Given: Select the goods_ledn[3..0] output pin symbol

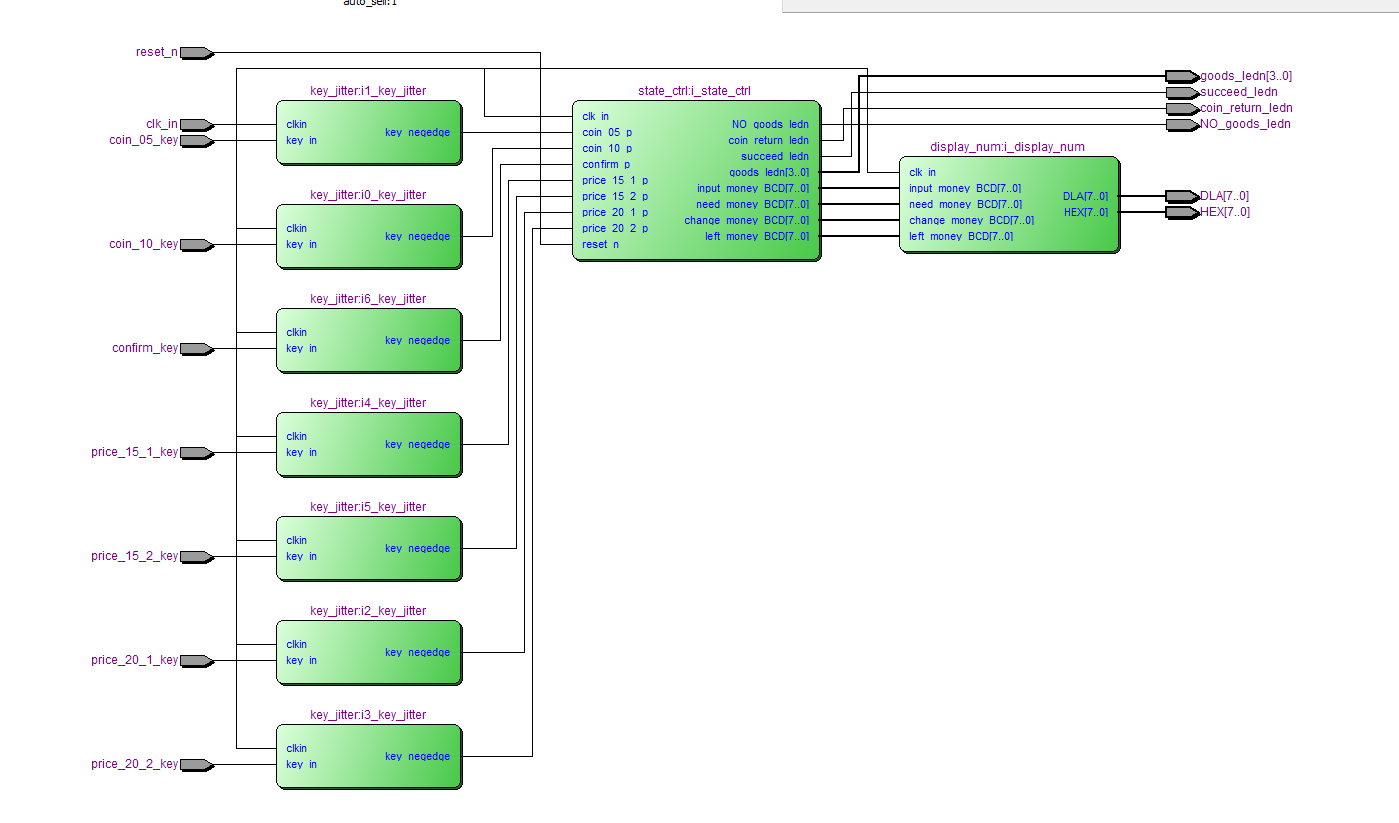Looking at the screenshot, I should pyautogui.click(x=1182, y=76).
